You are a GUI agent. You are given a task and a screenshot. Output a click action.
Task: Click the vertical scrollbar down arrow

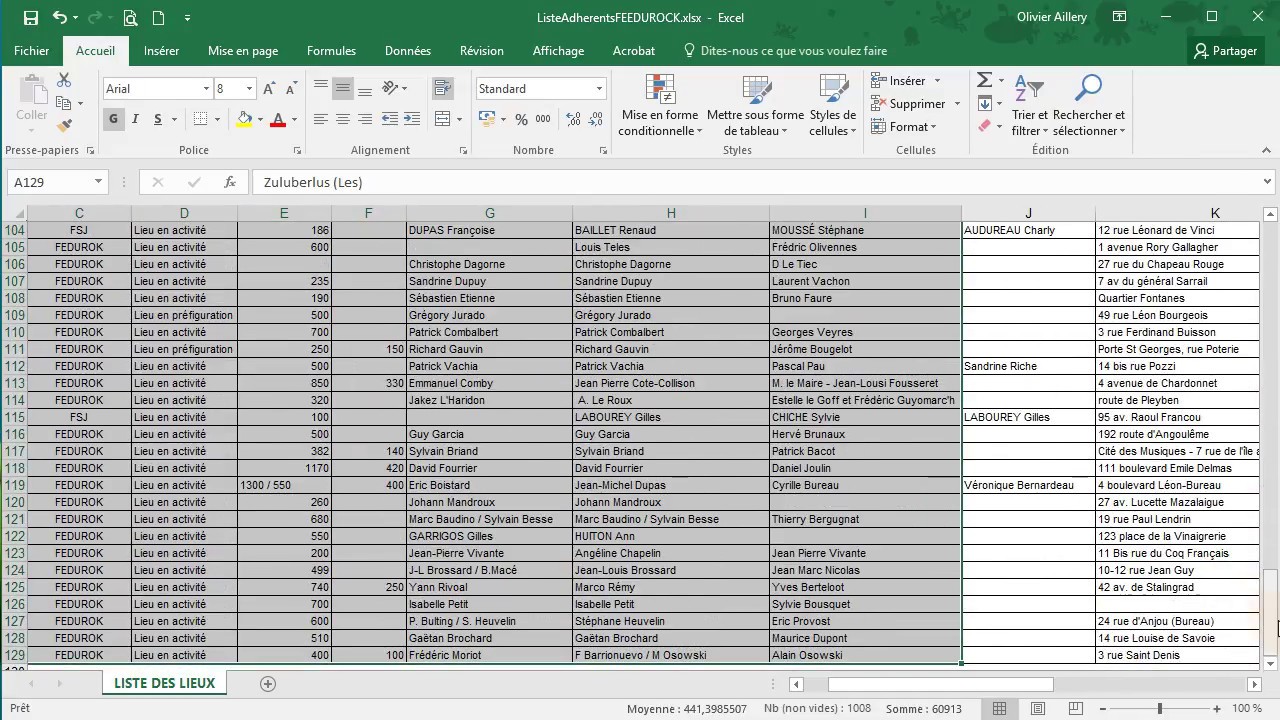pyautogui.click(x=1271, y=663)
